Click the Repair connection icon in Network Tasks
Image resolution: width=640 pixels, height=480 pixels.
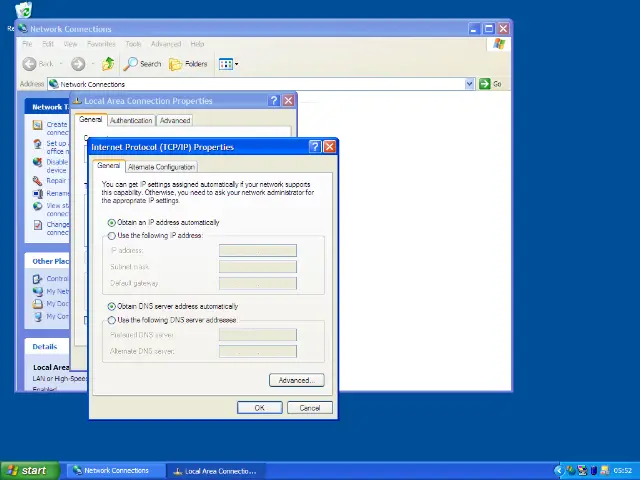click(37, 181)
